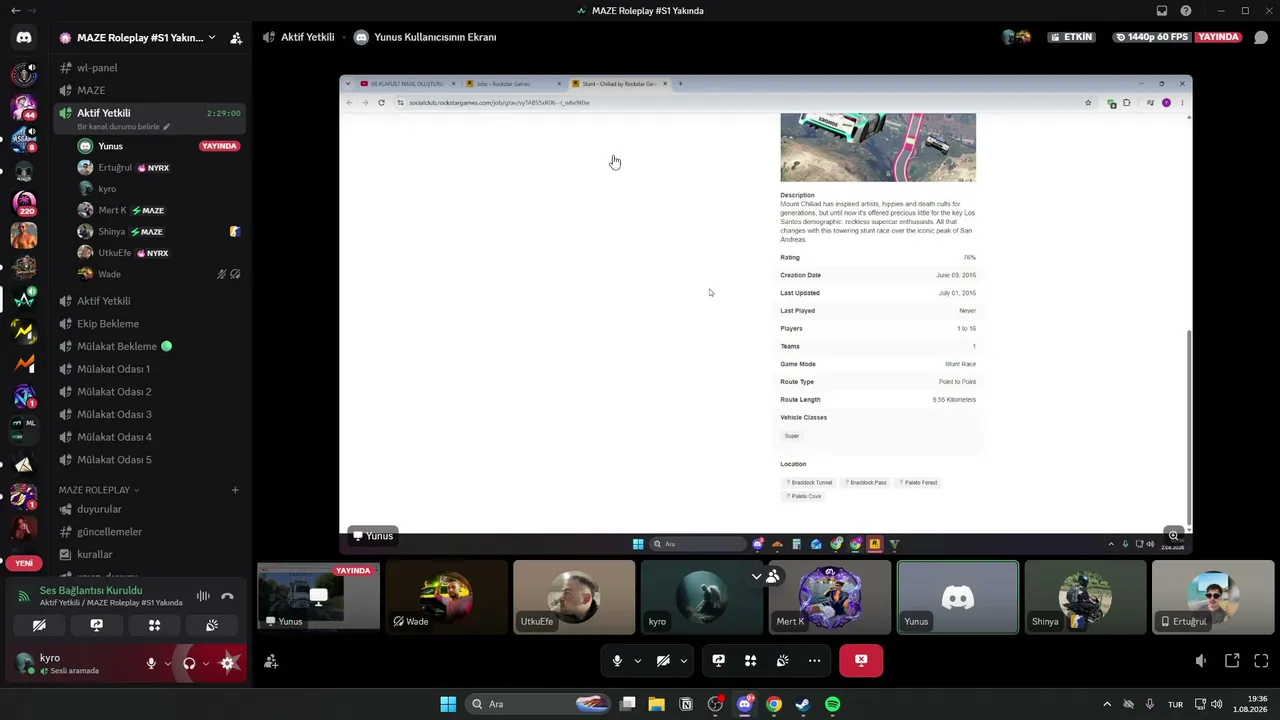Collapse the participants strip with the chevron
The height and width of the screenshot is (720, 1280).
point(756,577)
